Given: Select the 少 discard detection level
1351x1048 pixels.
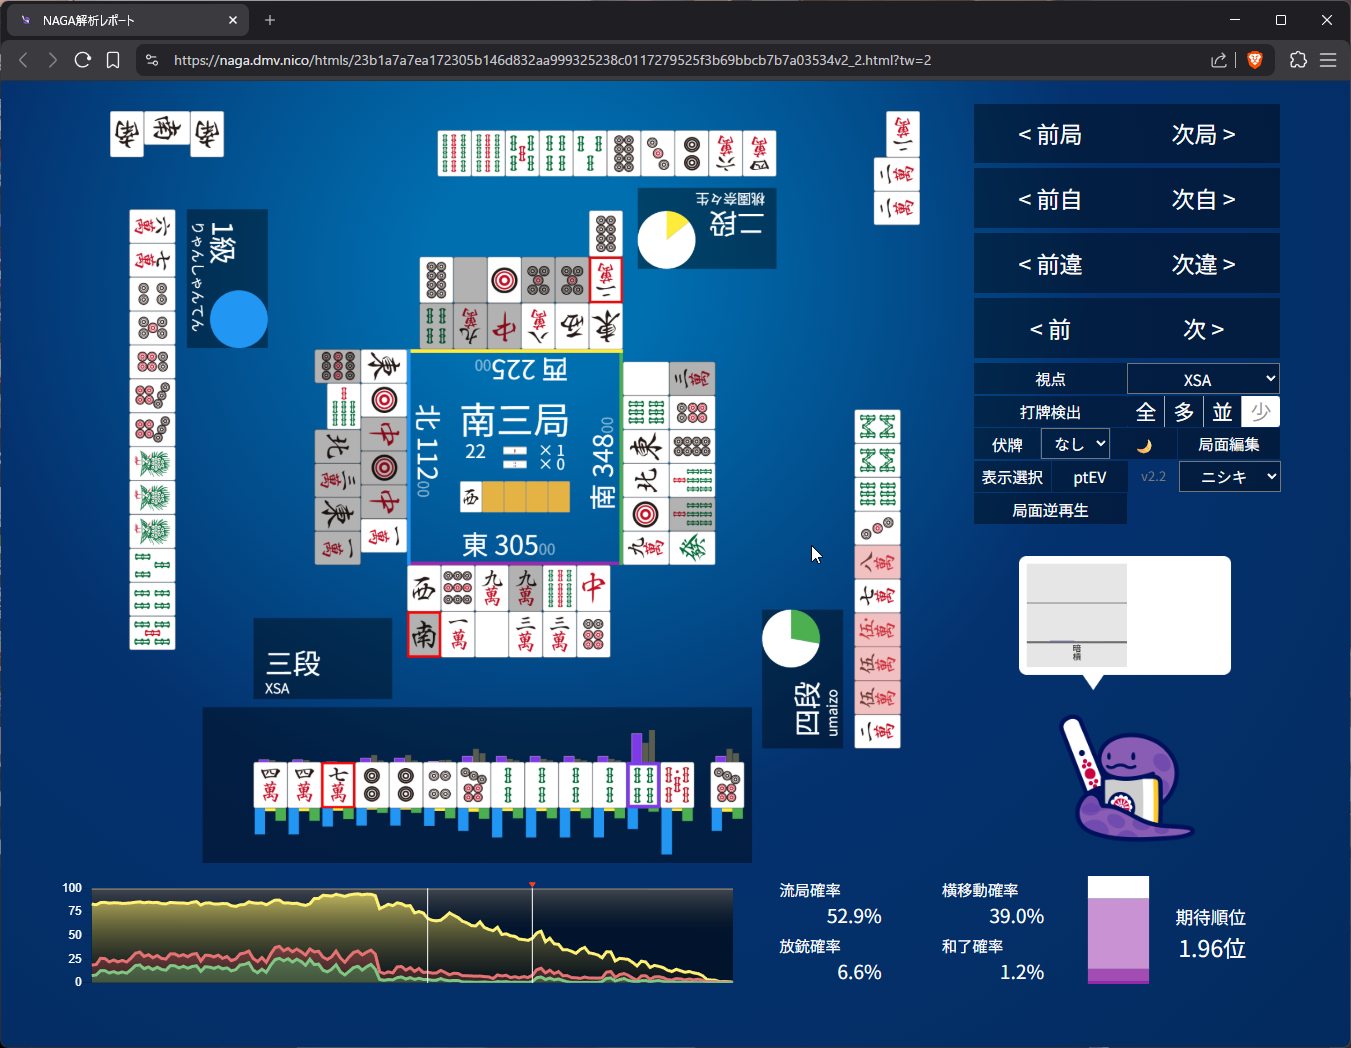Looking at the screenshot, I should coord(1260,412).
